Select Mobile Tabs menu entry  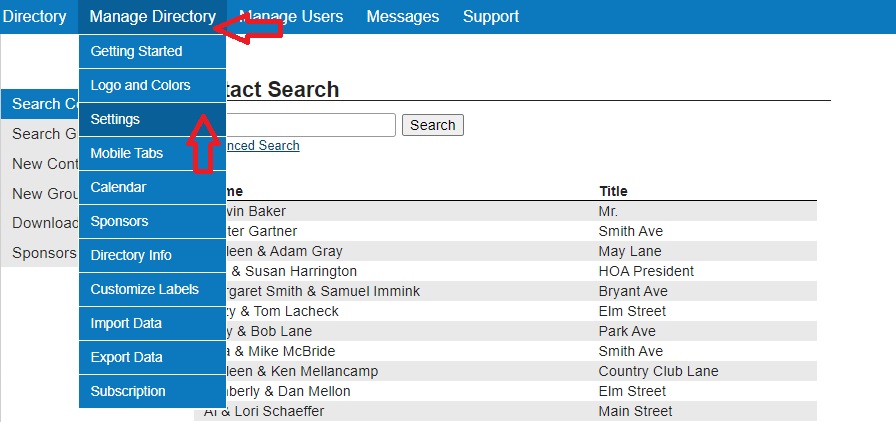(x=127, y=153)
